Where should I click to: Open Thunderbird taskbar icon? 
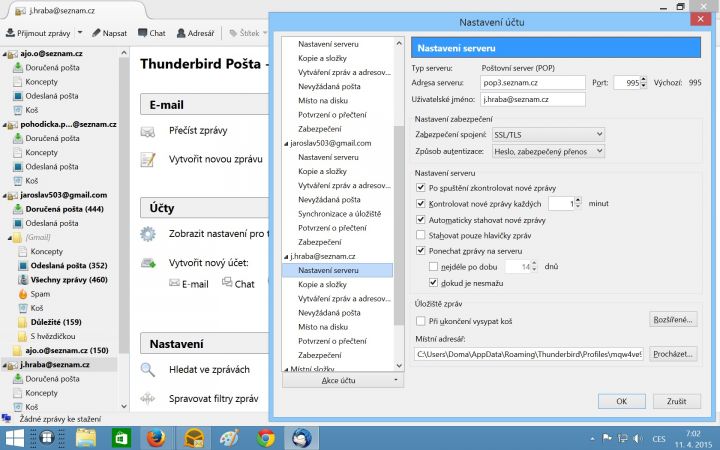coord(301,438)
